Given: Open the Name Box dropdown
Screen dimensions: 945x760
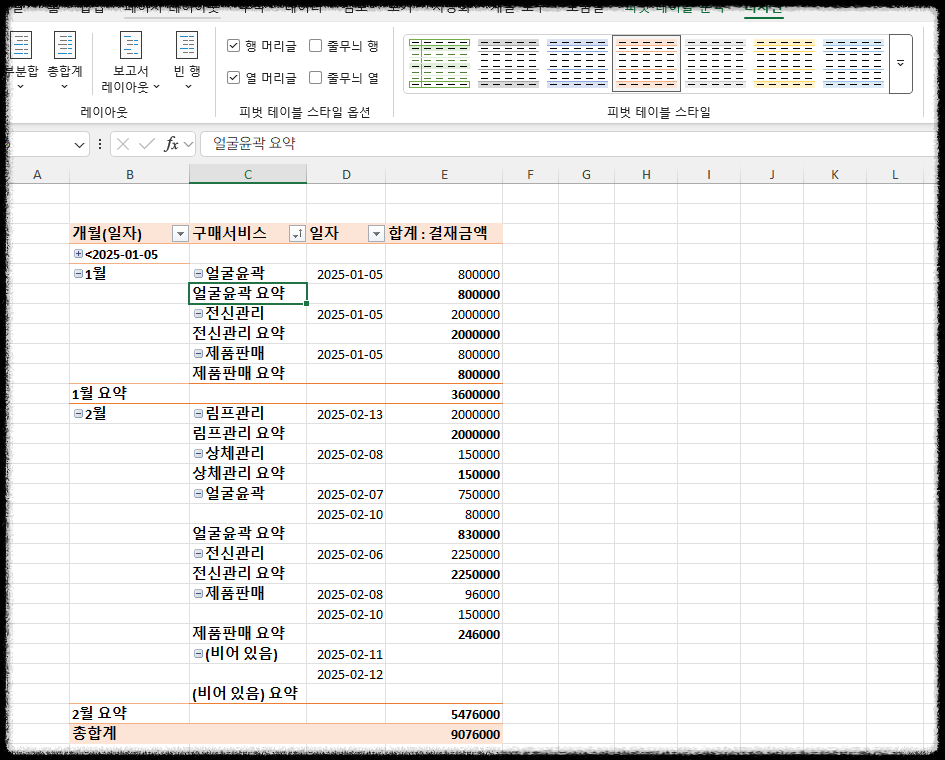Looking at the screenshot, I should tap(79, 145).
